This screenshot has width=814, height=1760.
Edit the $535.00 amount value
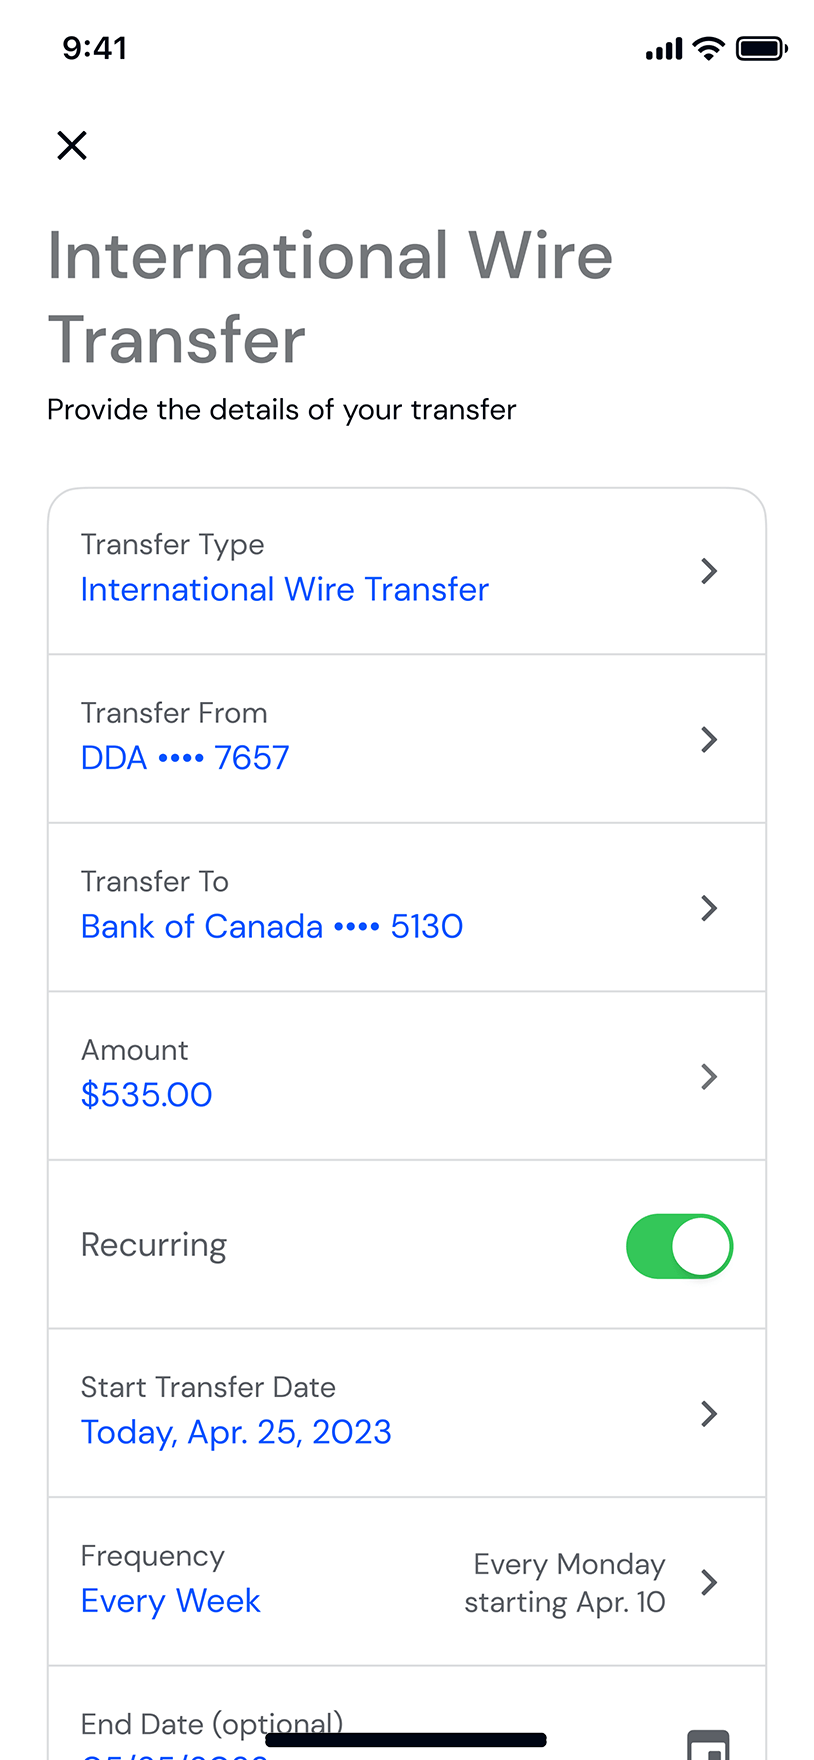pos(147,1095)
